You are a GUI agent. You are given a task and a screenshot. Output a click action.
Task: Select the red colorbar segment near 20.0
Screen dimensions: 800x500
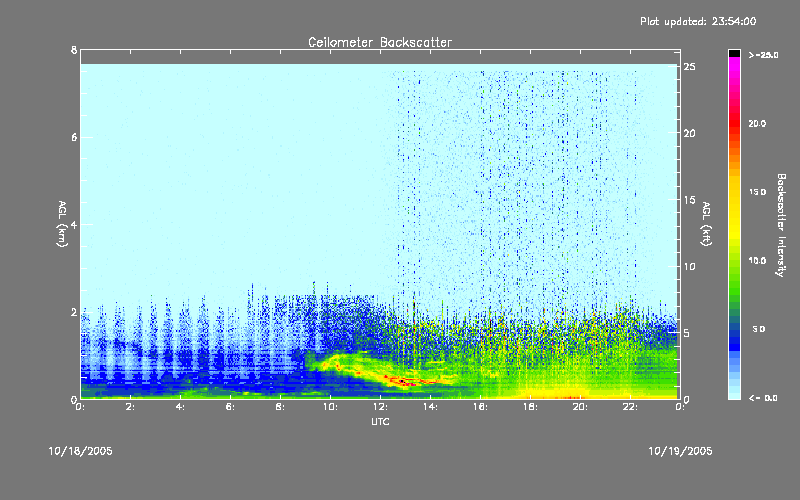coord(734,123)
